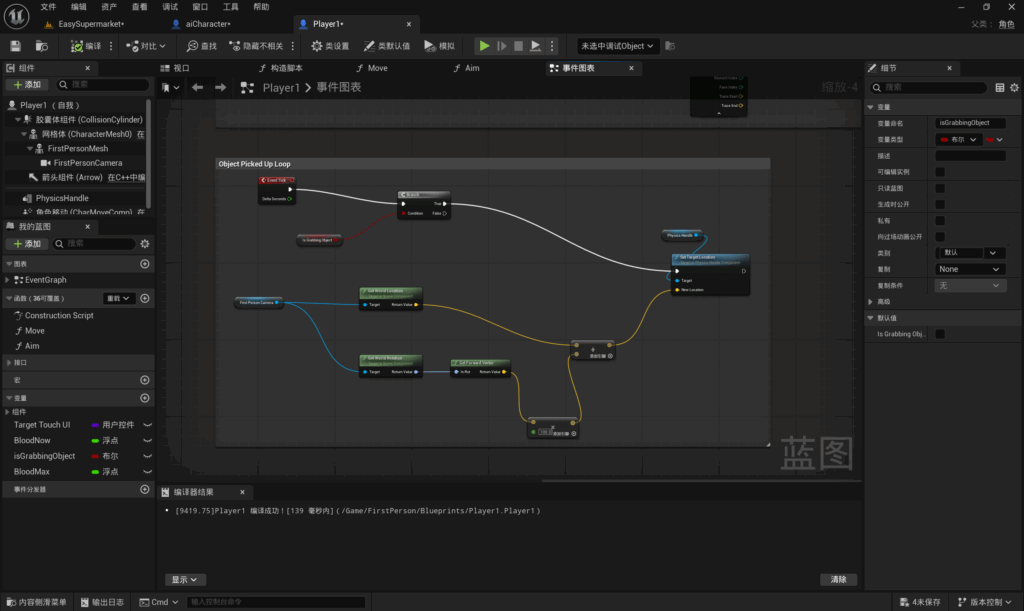Open 变量类型 布尔 type dropdown

click(x=958, y=140)
